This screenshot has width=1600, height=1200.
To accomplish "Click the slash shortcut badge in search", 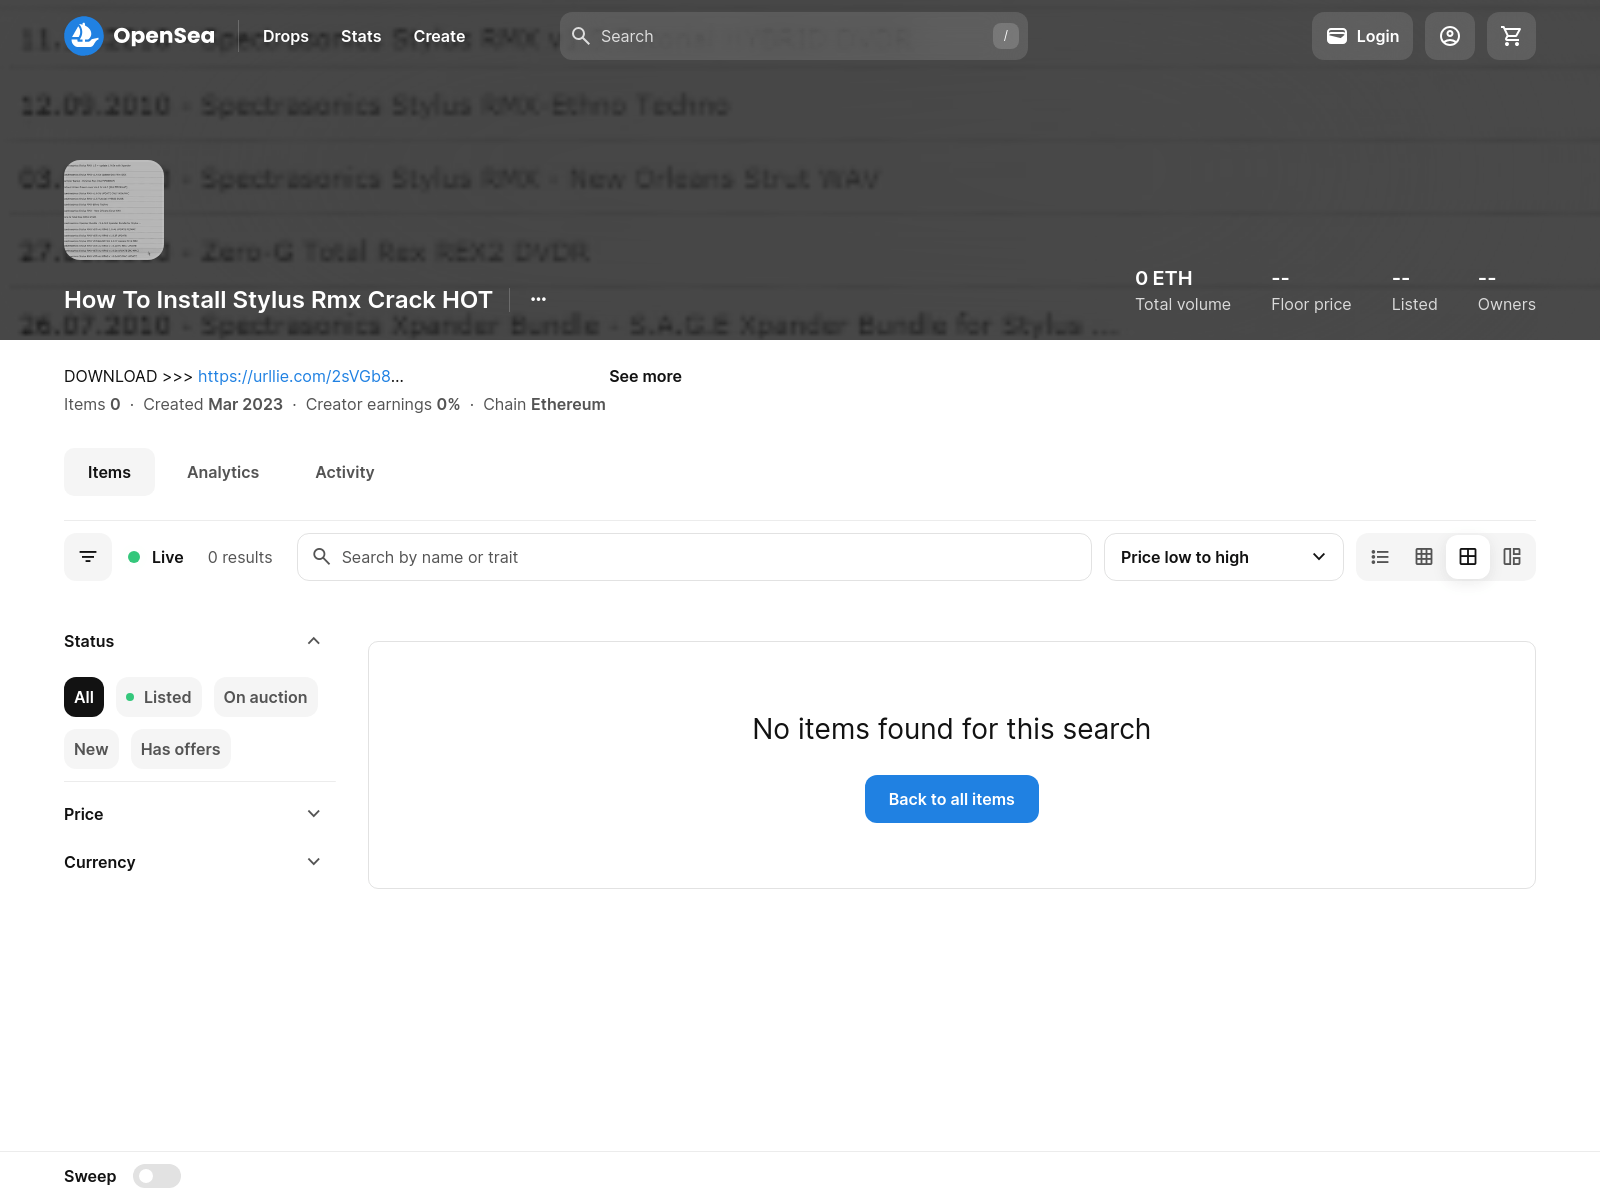I will tap(1006, 36).
